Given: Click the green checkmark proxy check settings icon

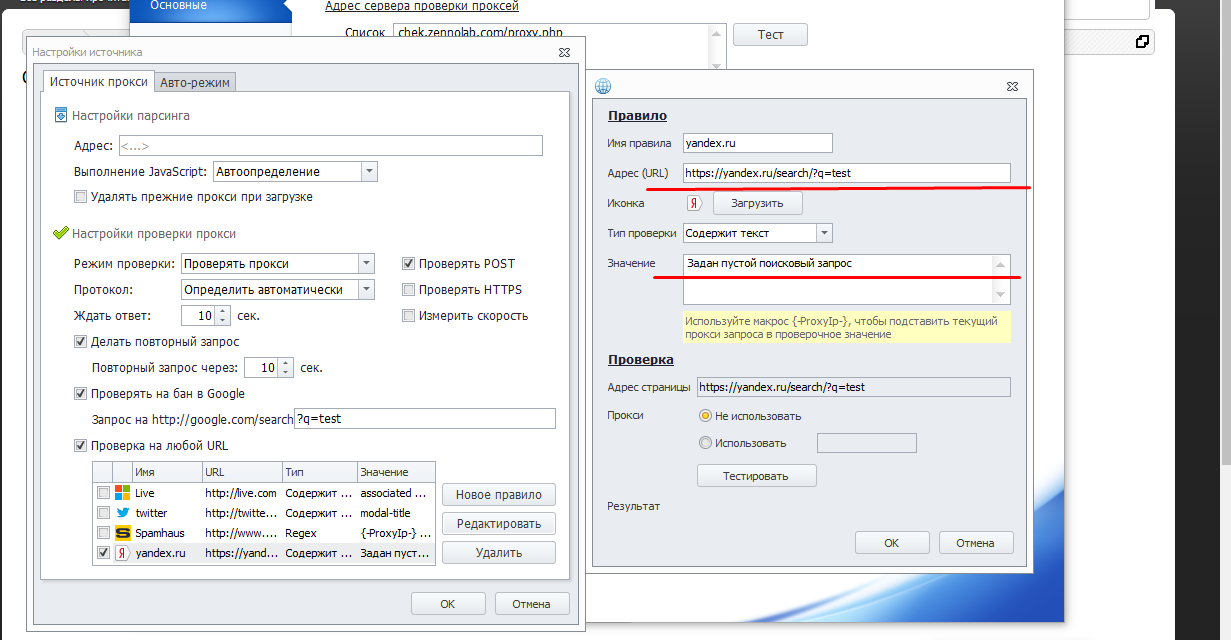Looking at the screenshot, I should point(61,233).
